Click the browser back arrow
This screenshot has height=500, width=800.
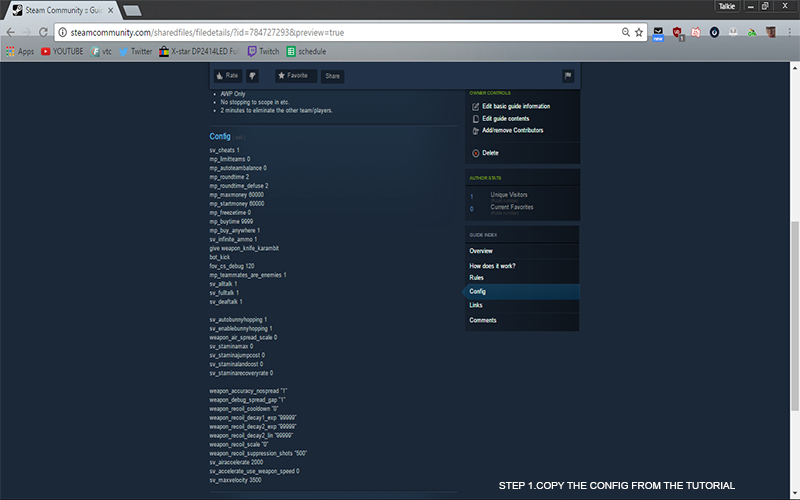tap(11, 32)
